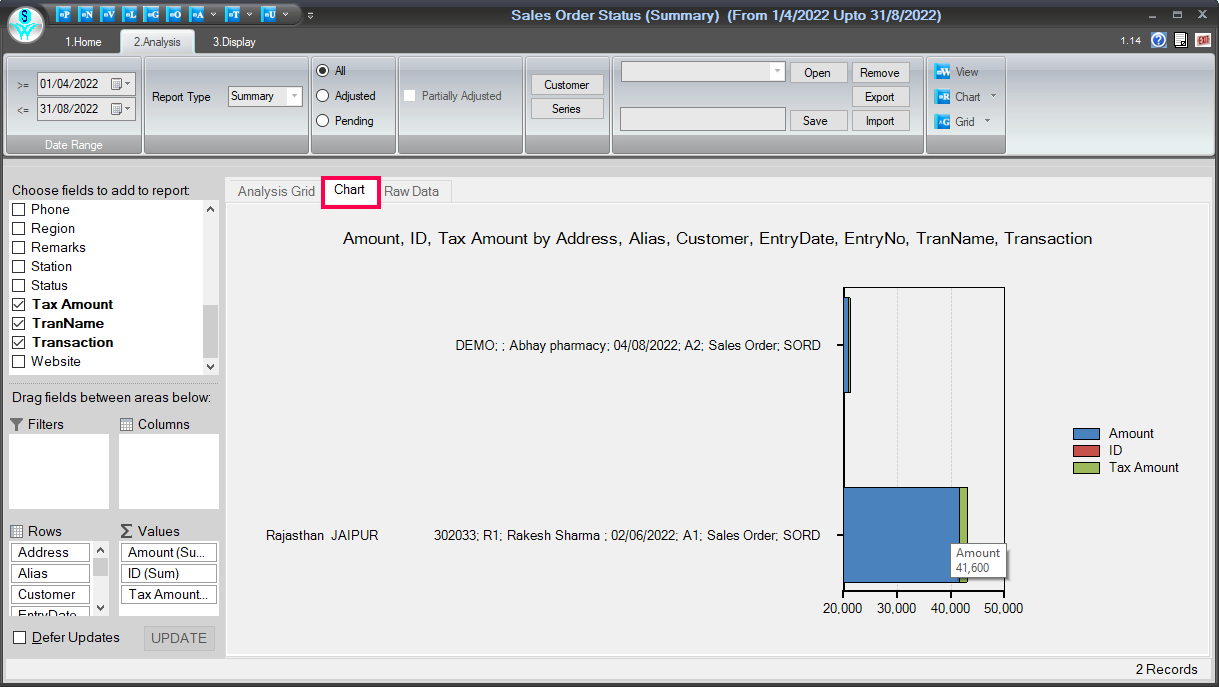Switch to the Raw Data tab

(x=411, y=191)
